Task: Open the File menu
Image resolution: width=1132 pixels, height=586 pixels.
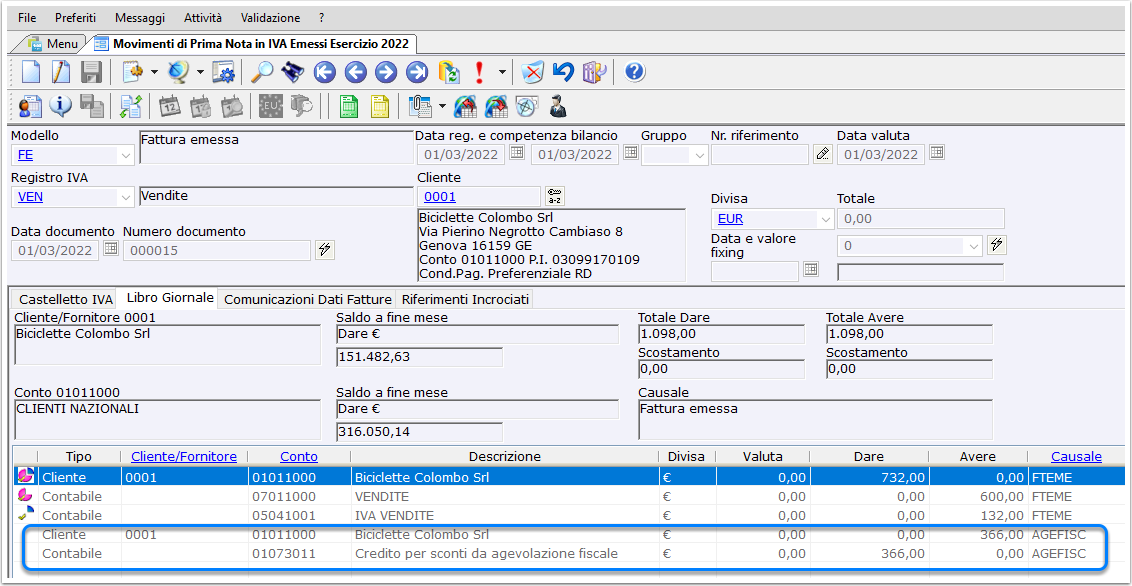Action: click(27, 17)
